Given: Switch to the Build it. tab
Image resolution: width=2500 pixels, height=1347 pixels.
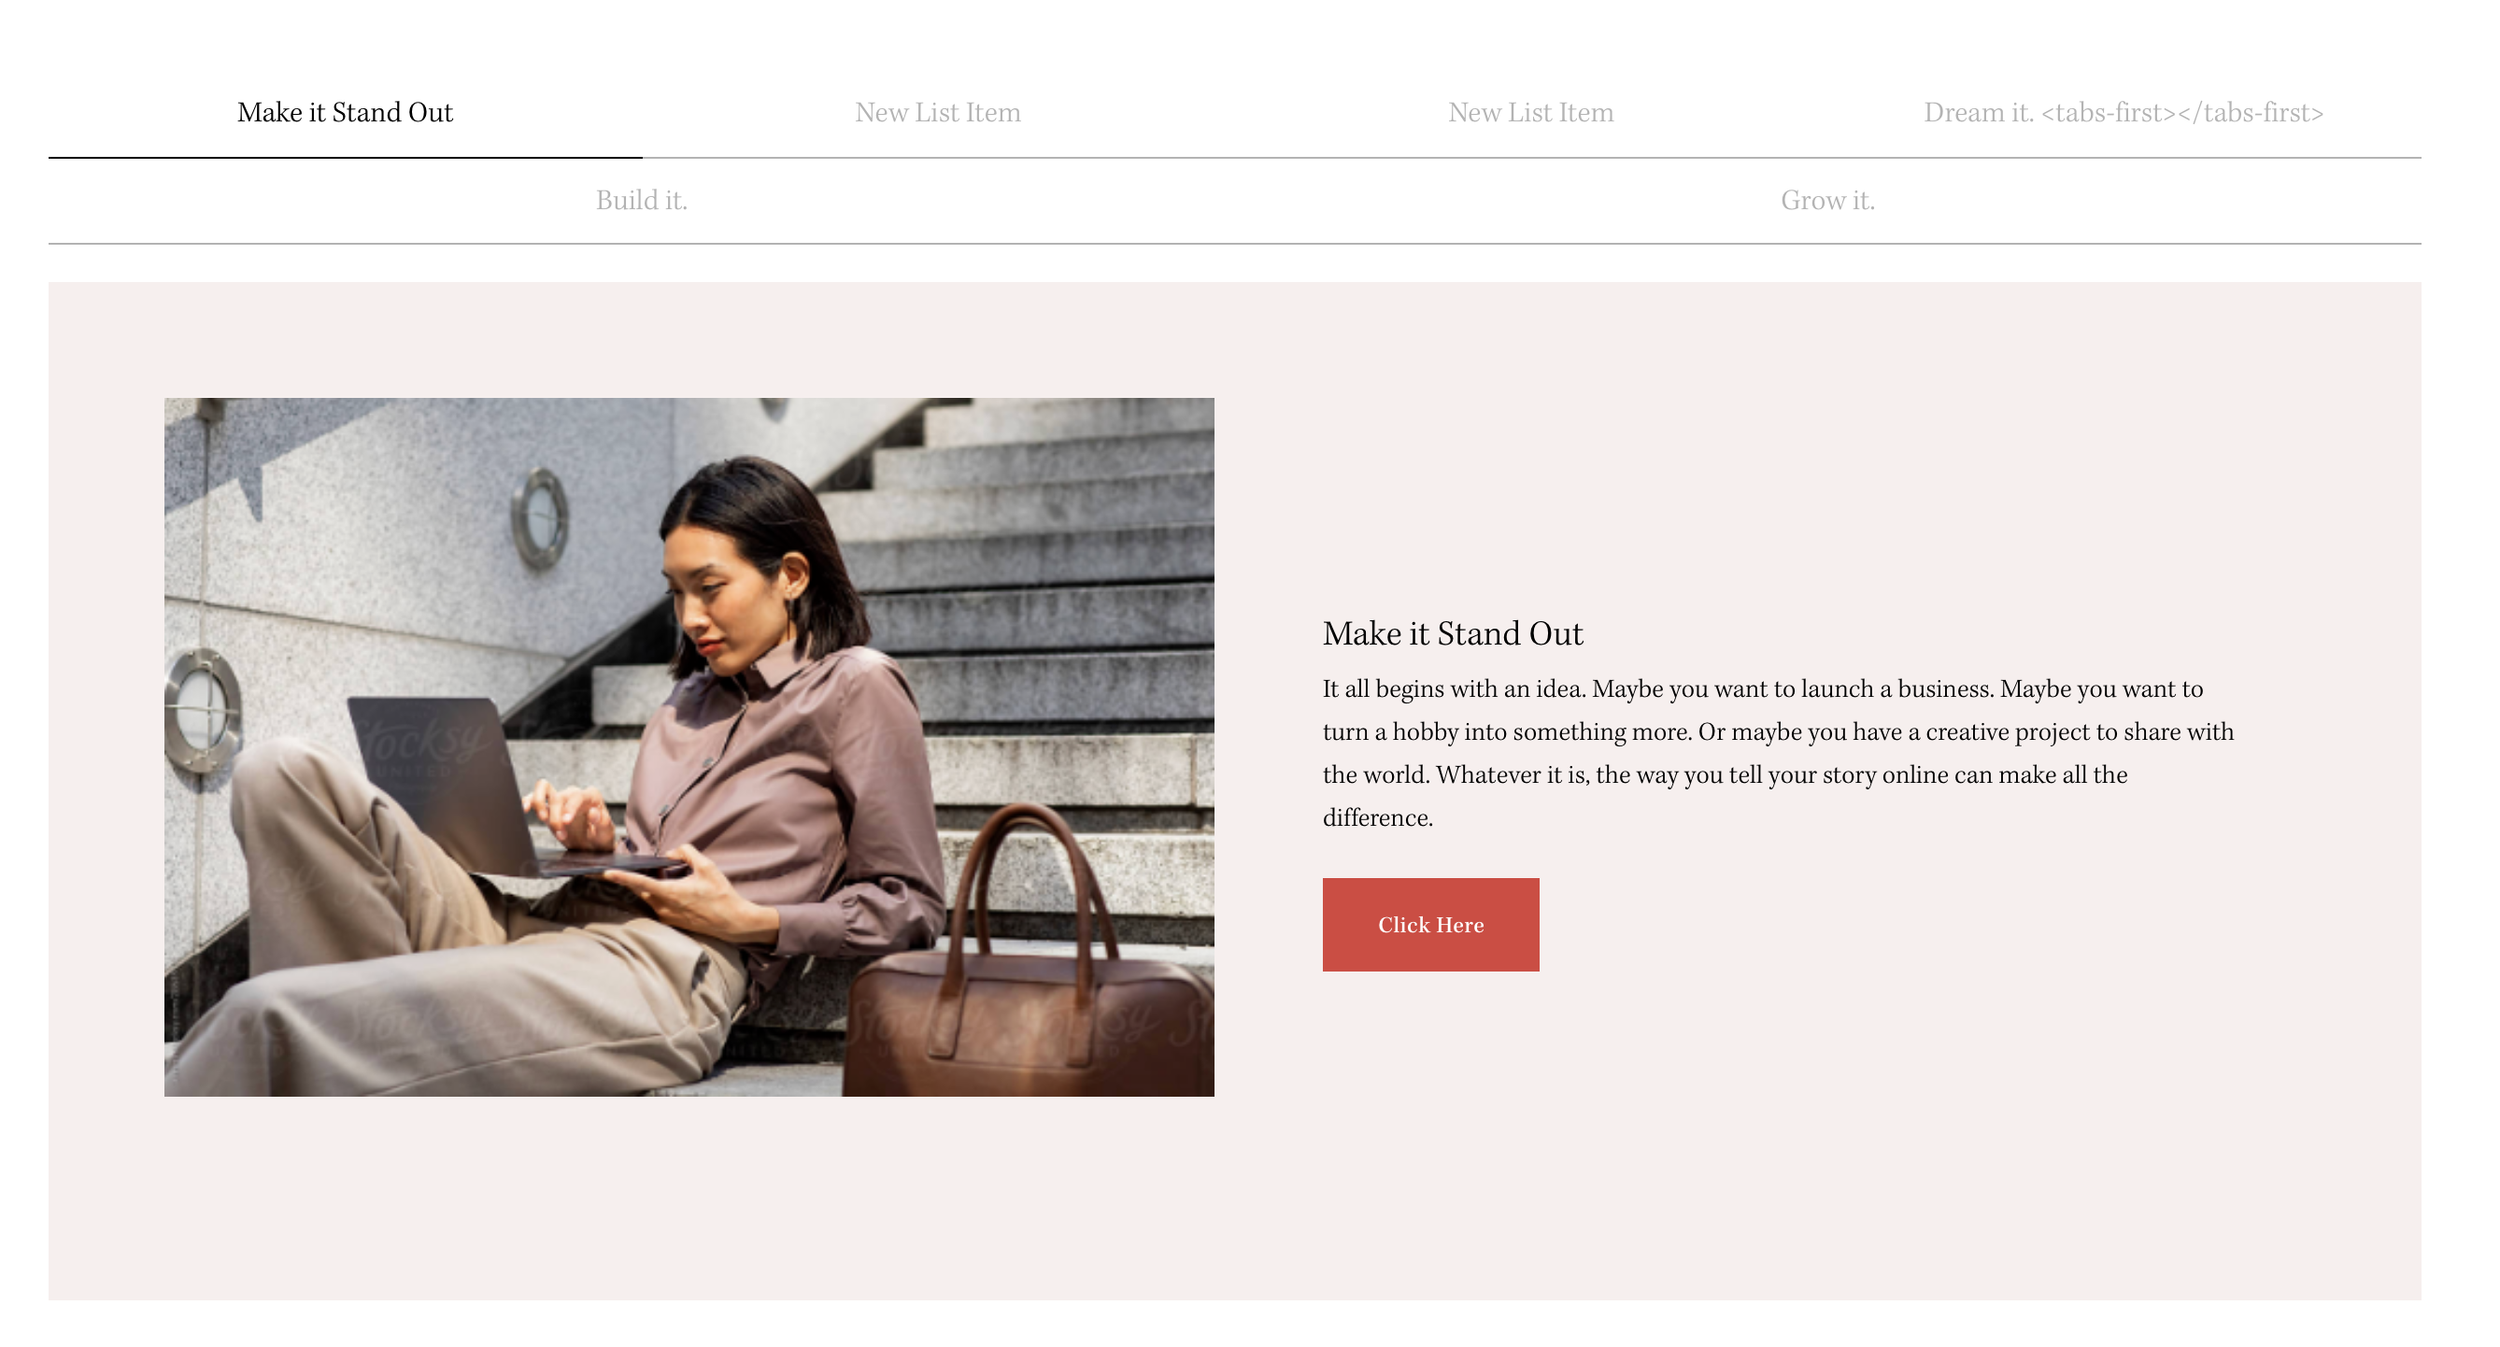Looking at the screenshot, I should tap(642, 201).
